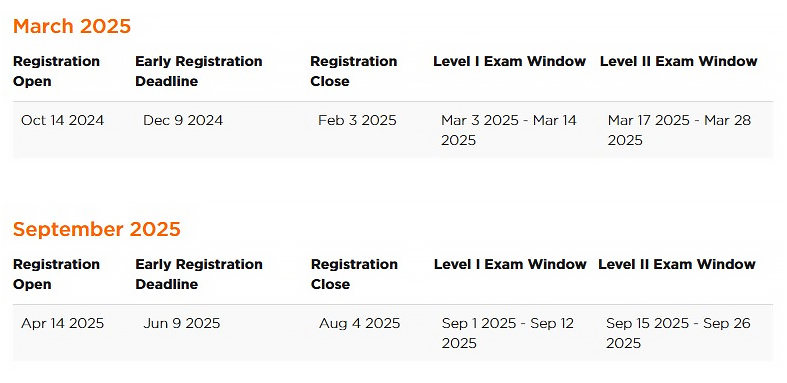Screen dimensions: 787x383
Task: Click the Feb 3 2025 registration close date
Action: pyautogui.click(x=357, y=120)
